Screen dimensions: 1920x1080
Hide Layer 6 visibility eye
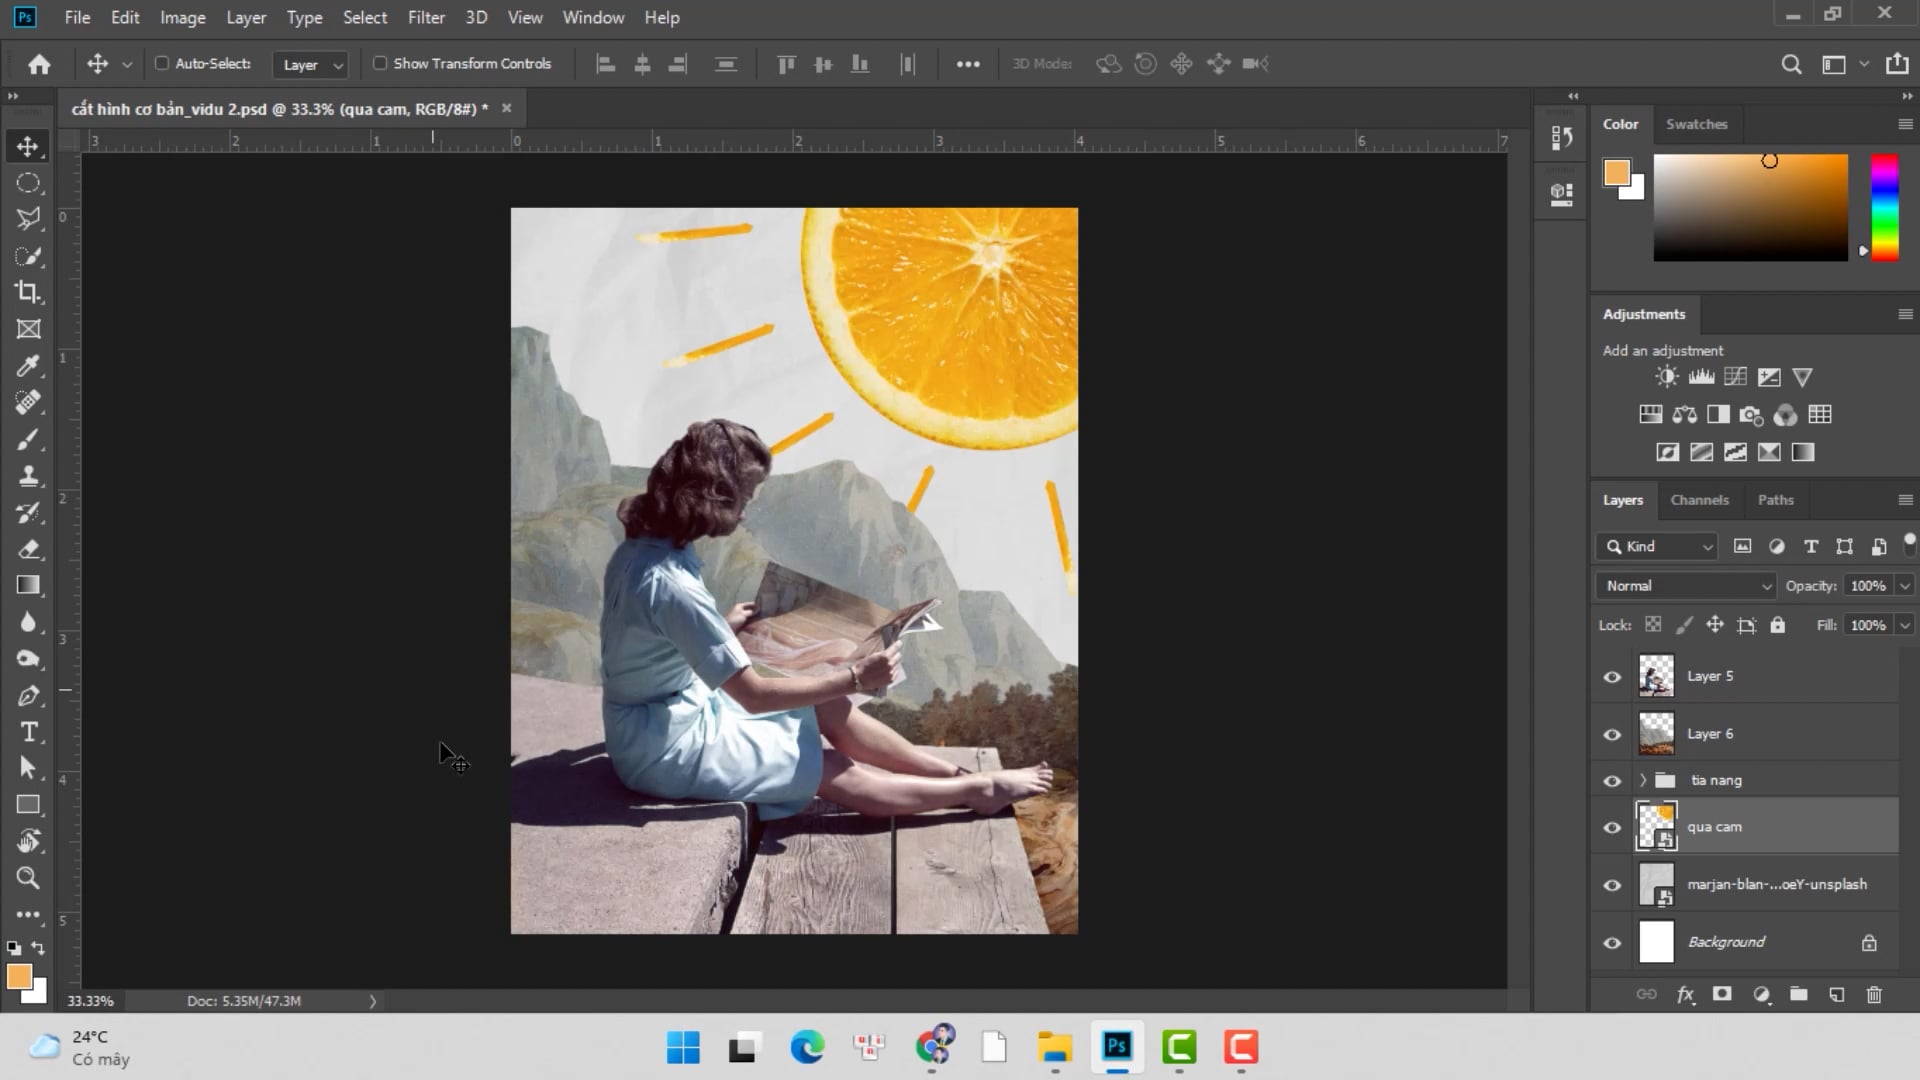point(1612,734)
